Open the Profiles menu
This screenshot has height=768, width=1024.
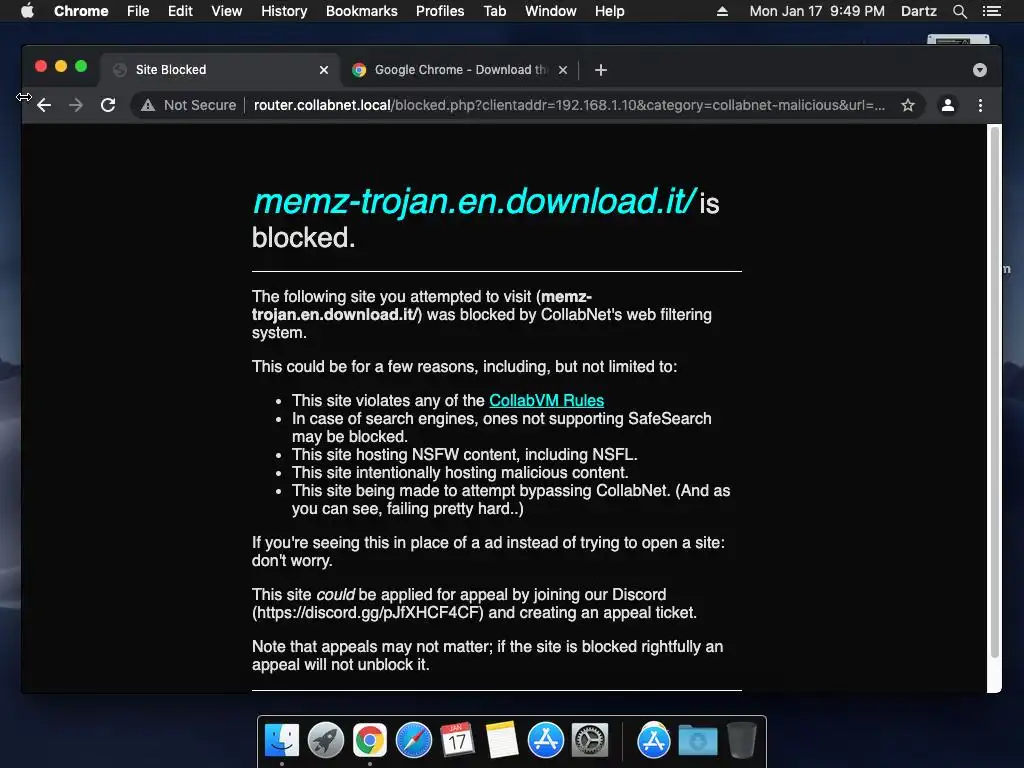tap(440, 11)
